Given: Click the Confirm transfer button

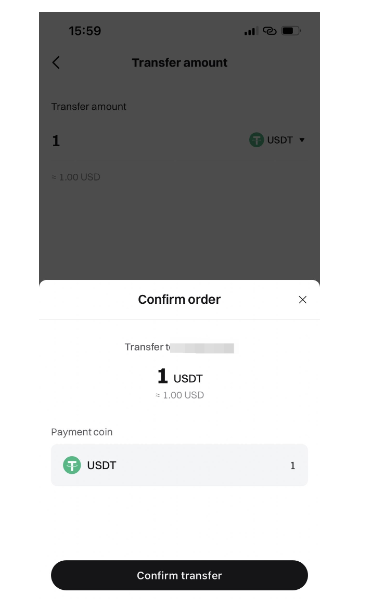Looking at the screenshot, I should (x=179, y=575).
